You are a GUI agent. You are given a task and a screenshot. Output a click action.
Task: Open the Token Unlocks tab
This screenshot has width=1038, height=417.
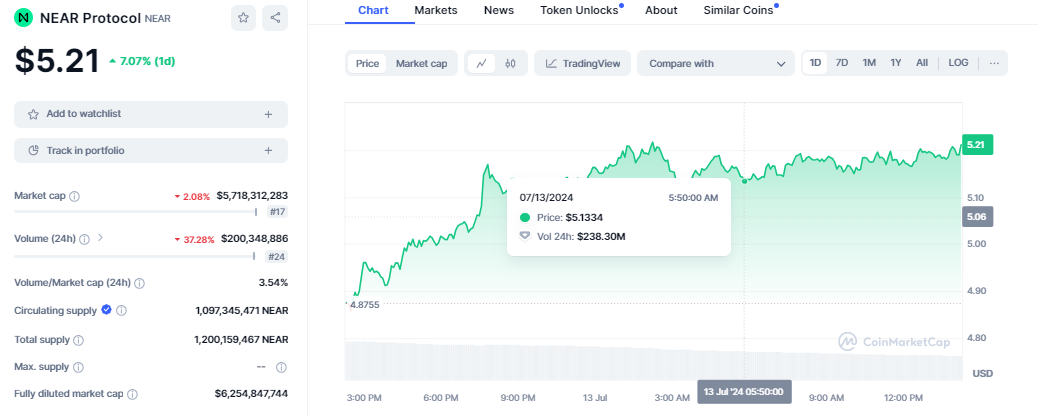[579, 10]
